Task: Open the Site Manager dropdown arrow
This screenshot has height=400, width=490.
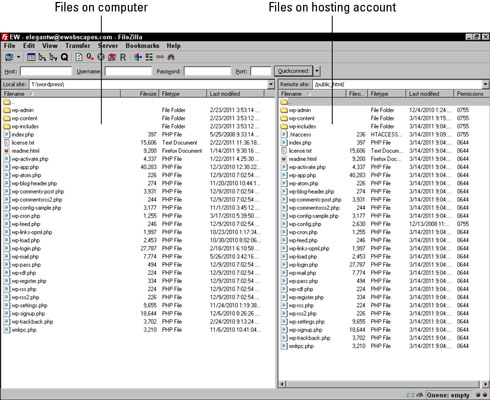Action: click(x=18, y=57)
